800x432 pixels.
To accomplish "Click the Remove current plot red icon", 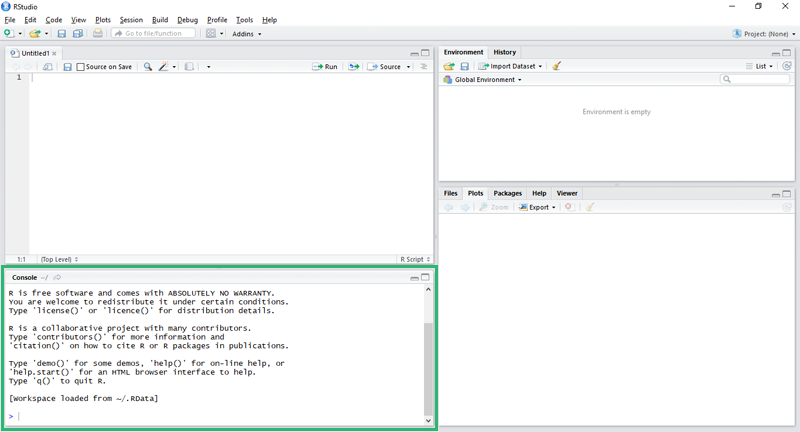I will (569, 207).
